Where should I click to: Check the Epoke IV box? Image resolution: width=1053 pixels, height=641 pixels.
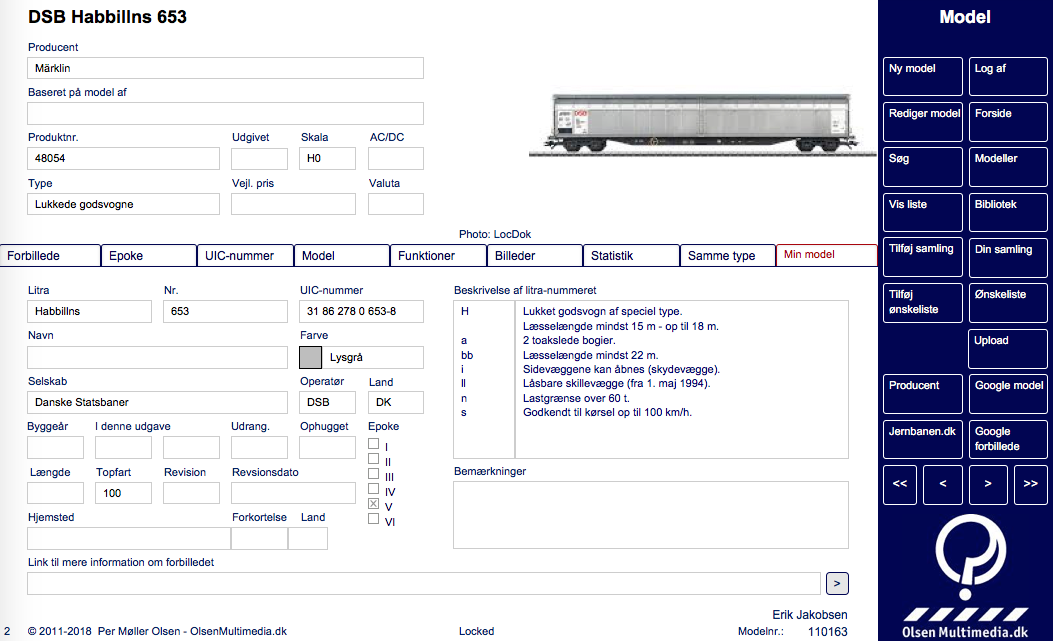click(x=373, y=489)
